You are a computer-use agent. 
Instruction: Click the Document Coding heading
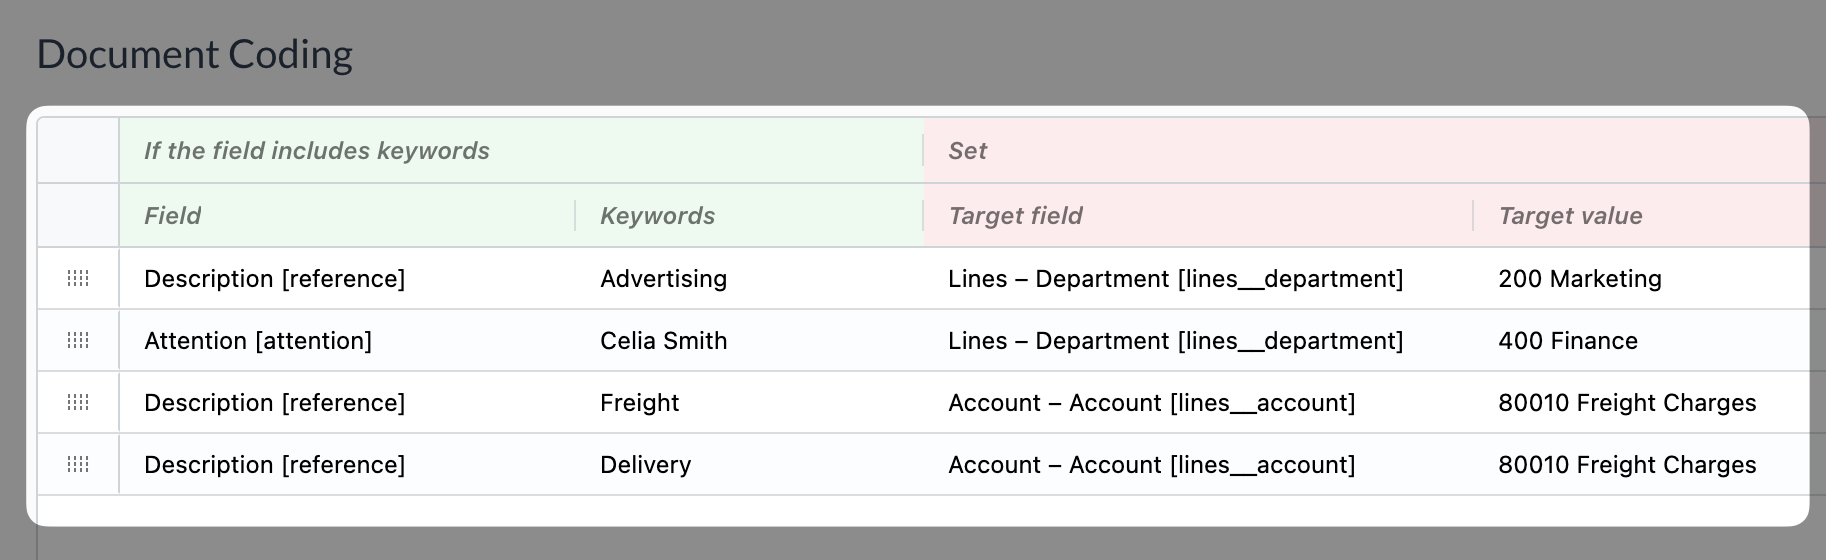coord(194,54)
